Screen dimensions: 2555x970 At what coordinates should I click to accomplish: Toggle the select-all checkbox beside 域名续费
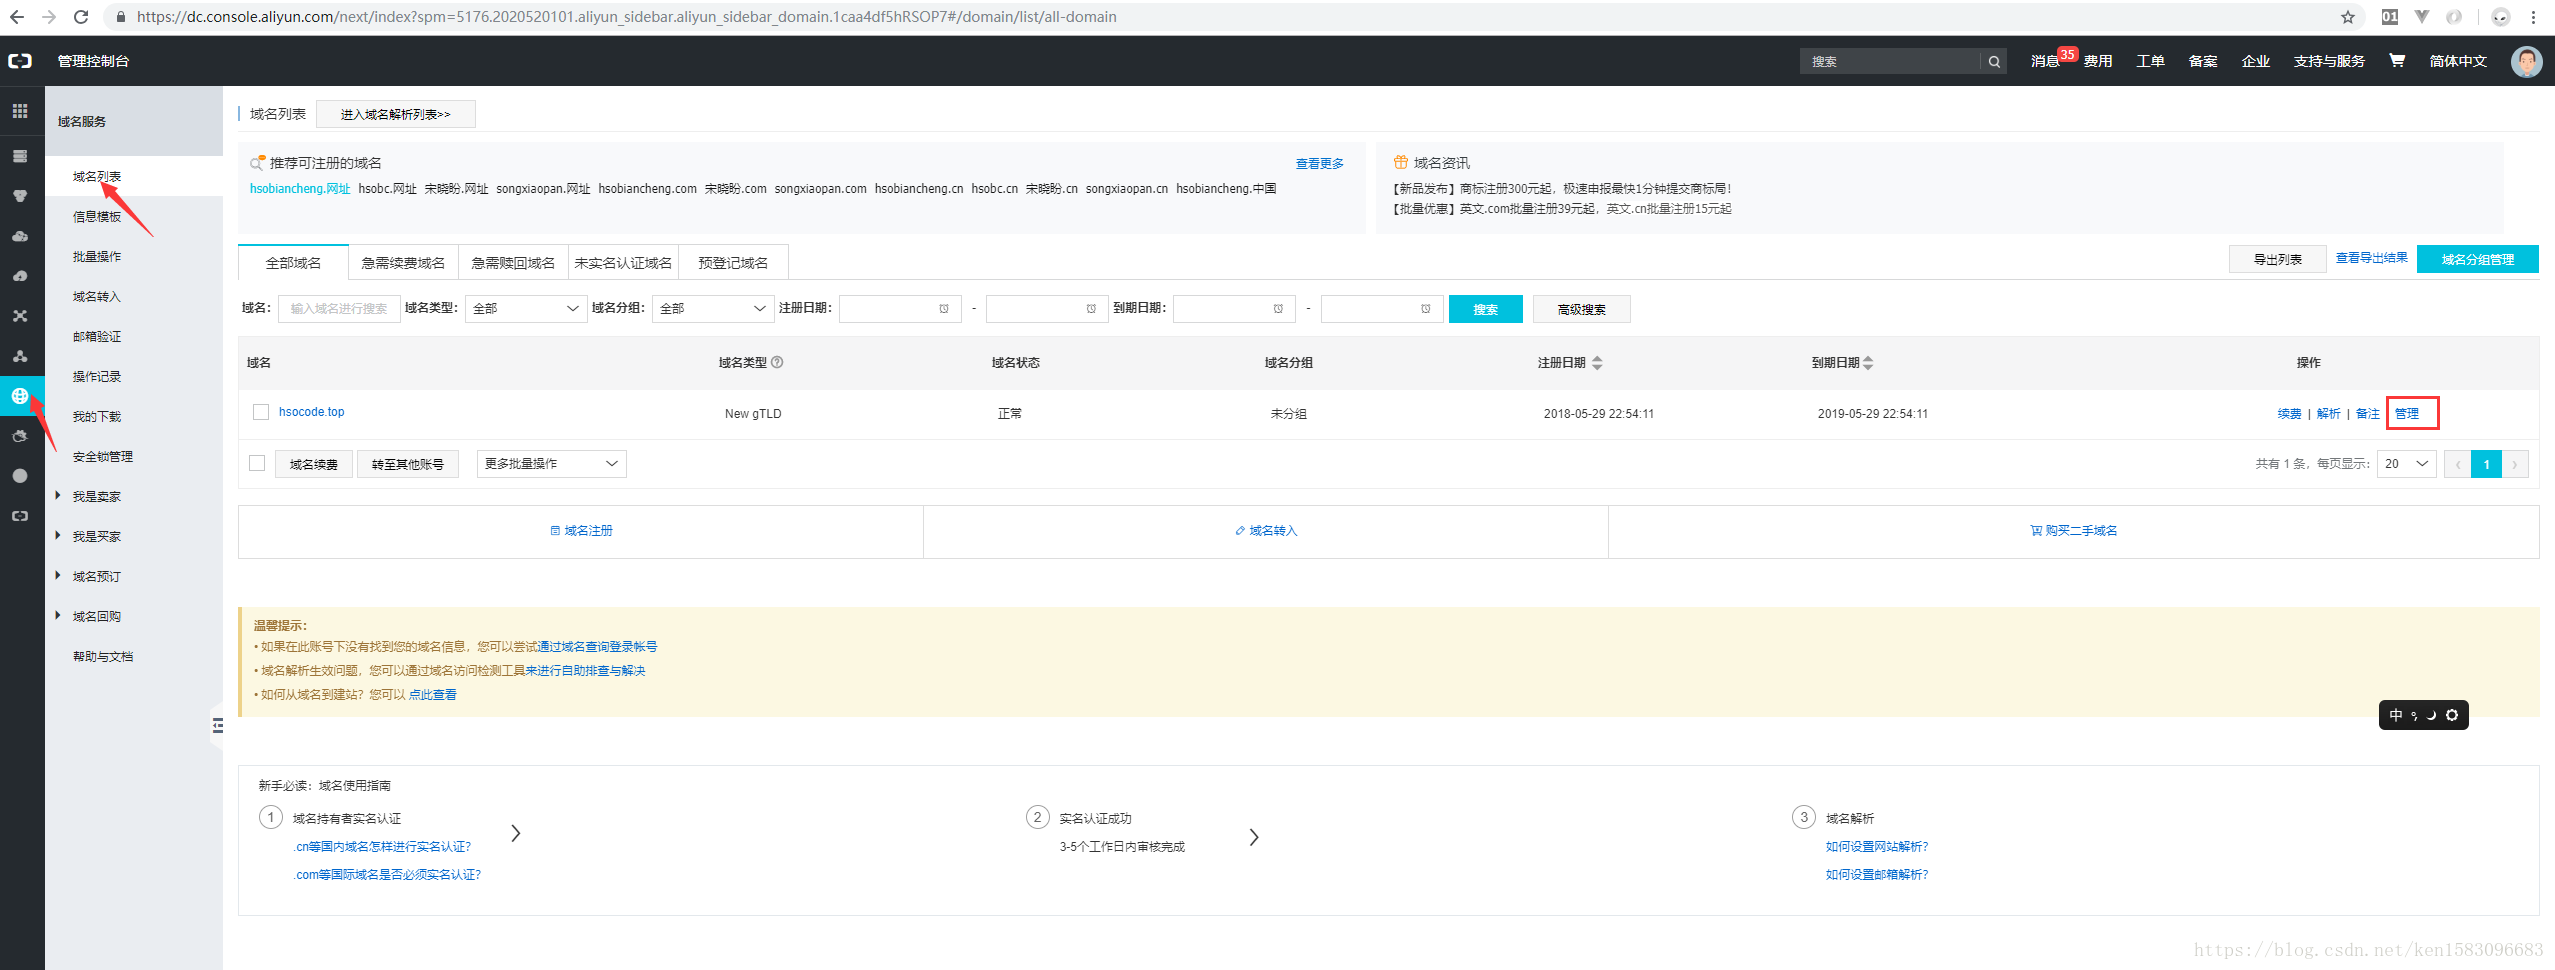(257, 463)
